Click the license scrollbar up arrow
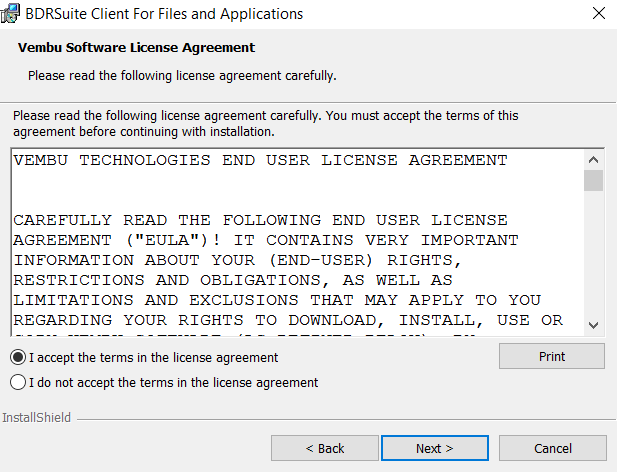 (593, 160)
